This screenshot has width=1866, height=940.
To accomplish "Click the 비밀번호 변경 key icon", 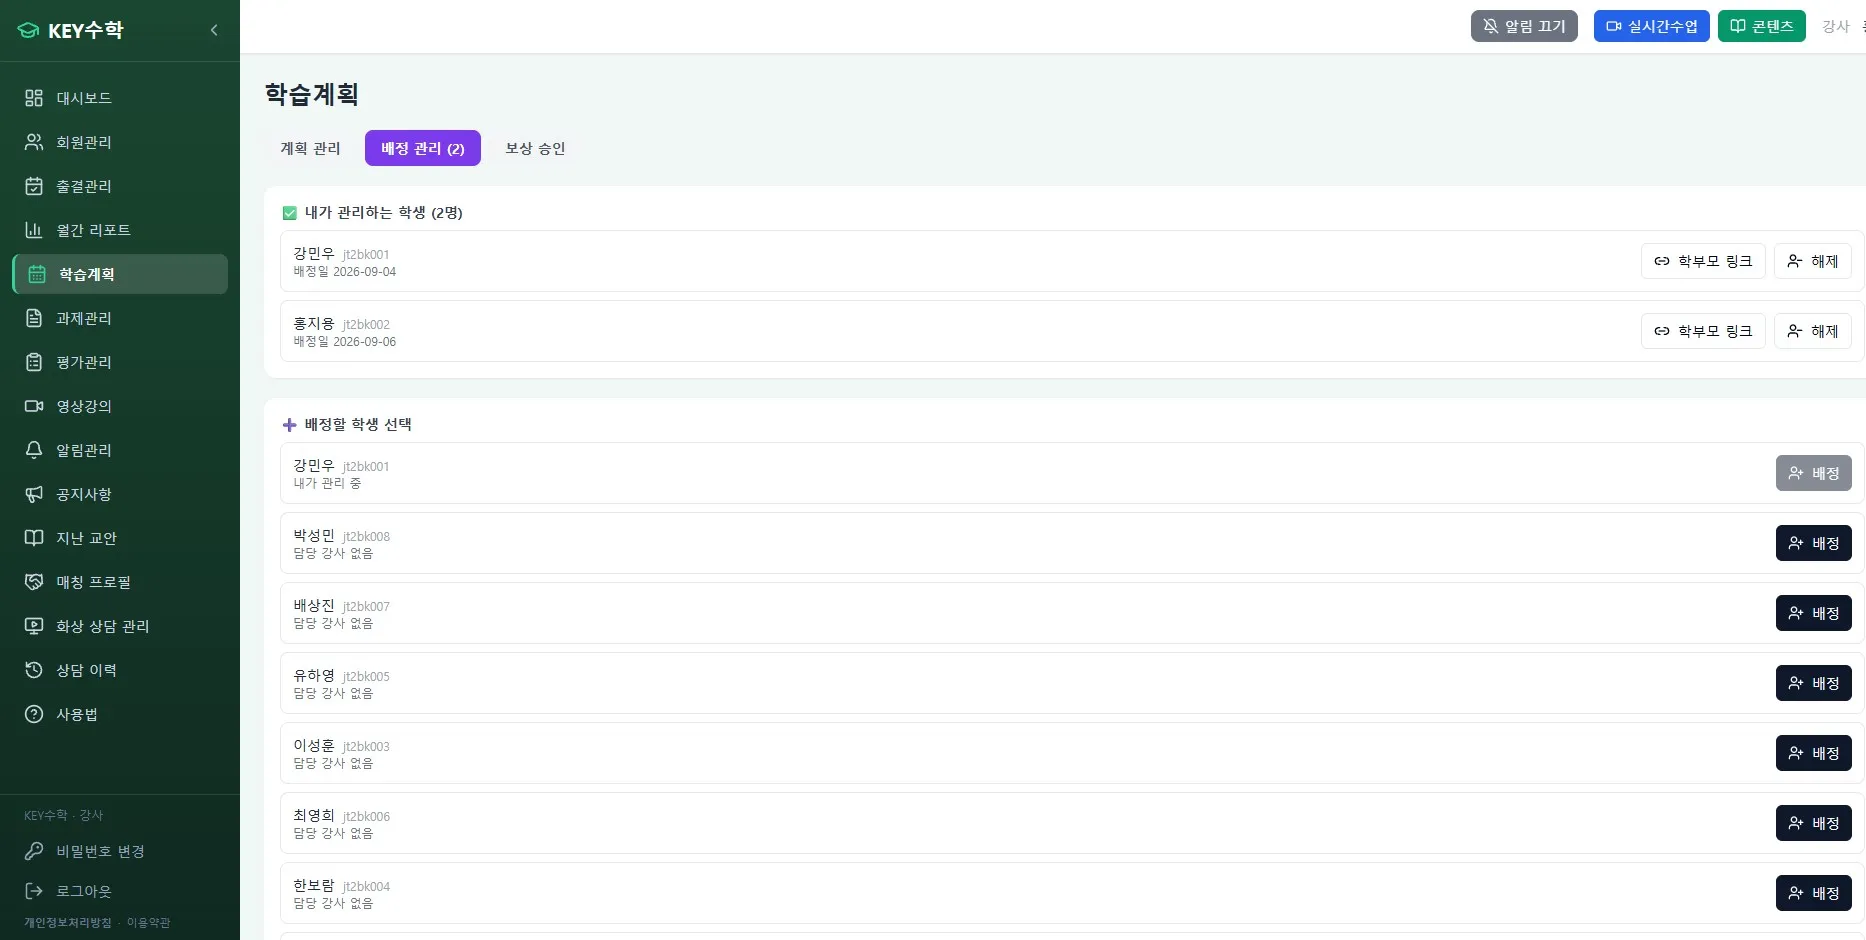I will click(34, 851).
